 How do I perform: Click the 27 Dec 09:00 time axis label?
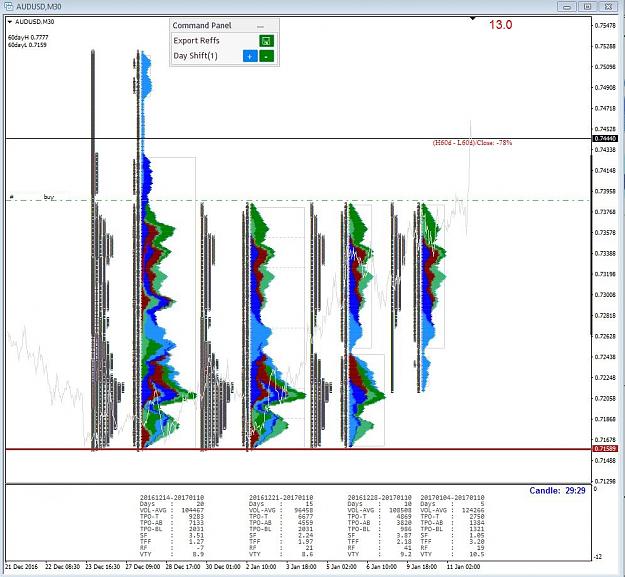coord(143,567)
